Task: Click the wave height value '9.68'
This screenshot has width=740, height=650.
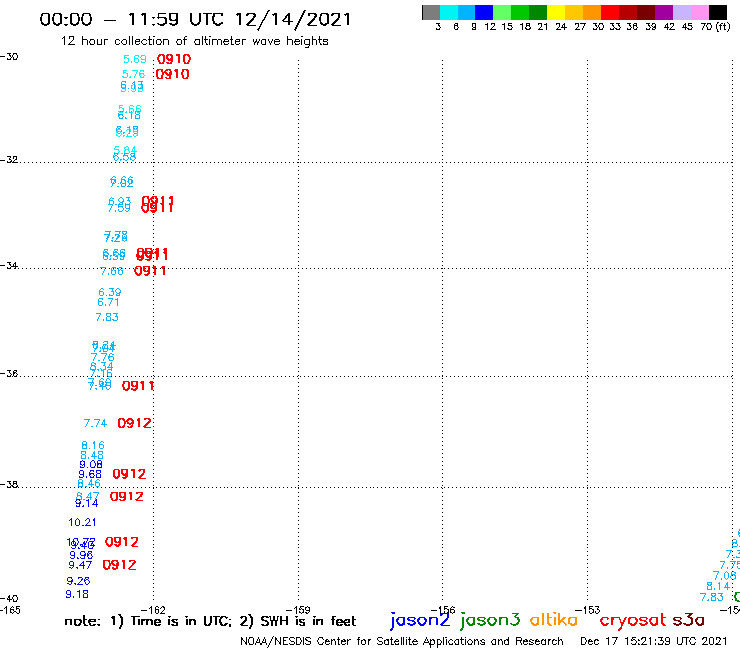Action: tap(90, 474)
